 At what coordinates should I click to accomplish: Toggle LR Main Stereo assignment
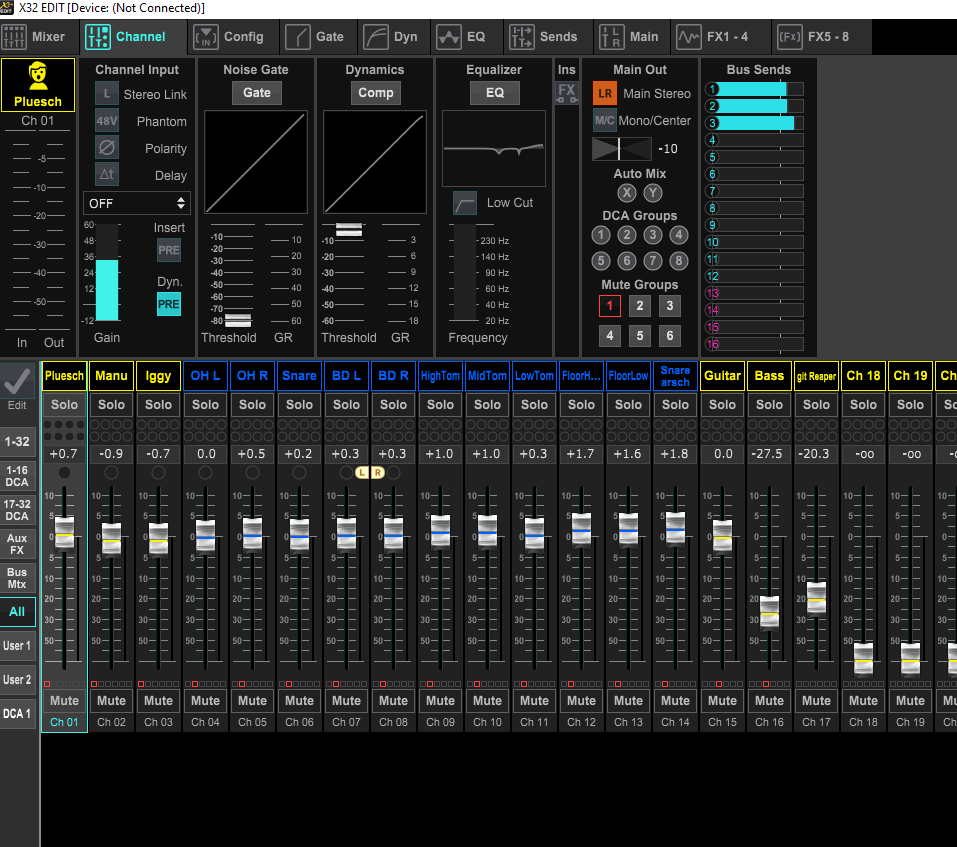point(604,93)
